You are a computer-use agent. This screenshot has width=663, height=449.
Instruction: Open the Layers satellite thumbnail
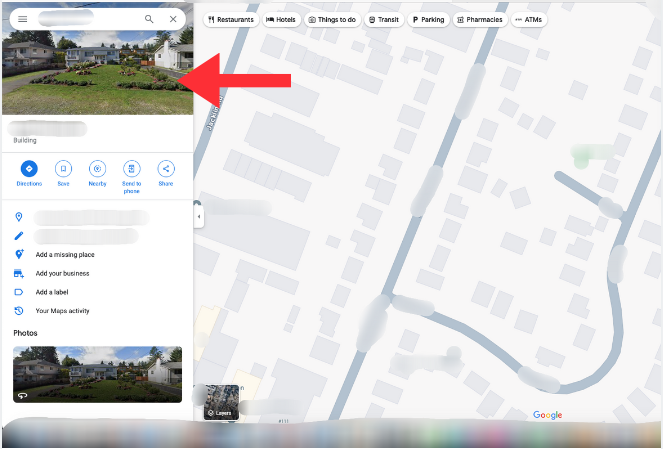point(221,402)
